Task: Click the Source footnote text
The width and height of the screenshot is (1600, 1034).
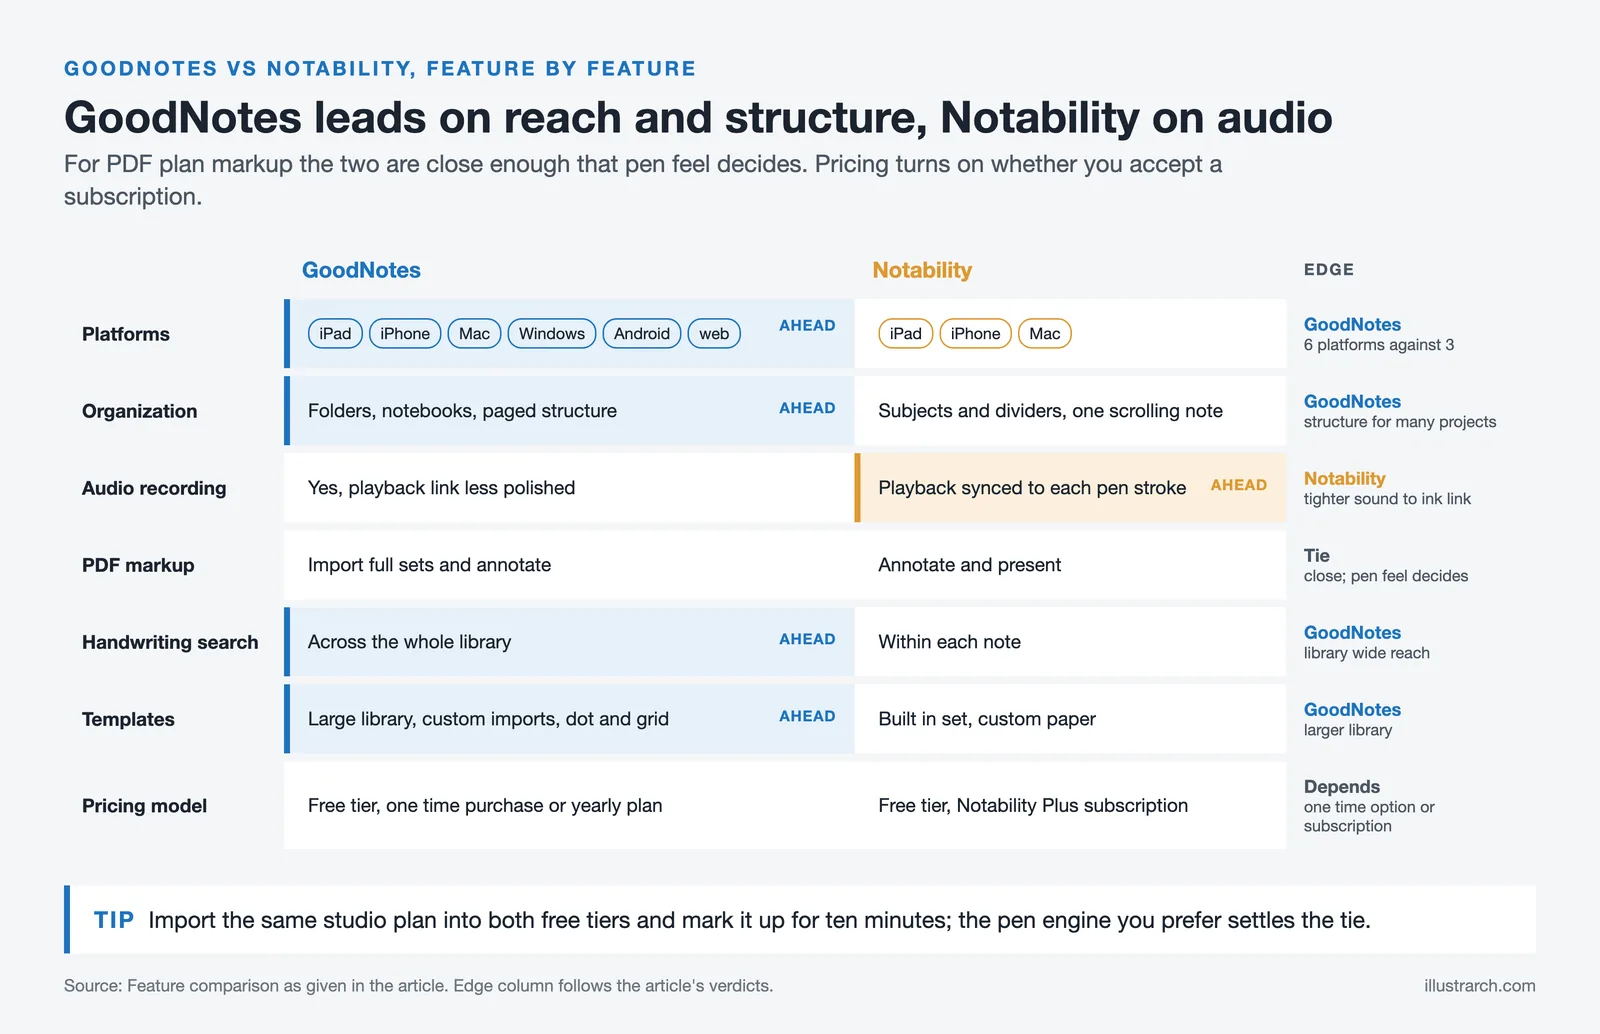Action: tap(418, 986)
